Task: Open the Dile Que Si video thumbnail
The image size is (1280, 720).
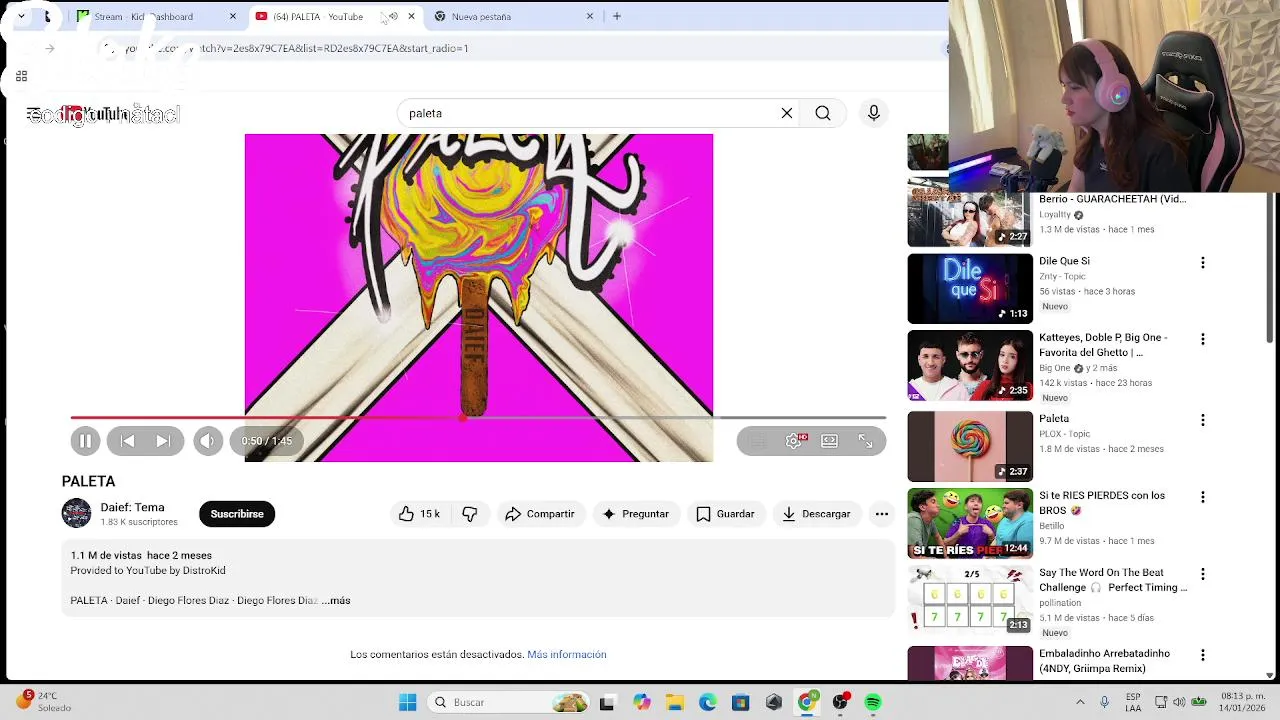Action: (x=970, y=289)
